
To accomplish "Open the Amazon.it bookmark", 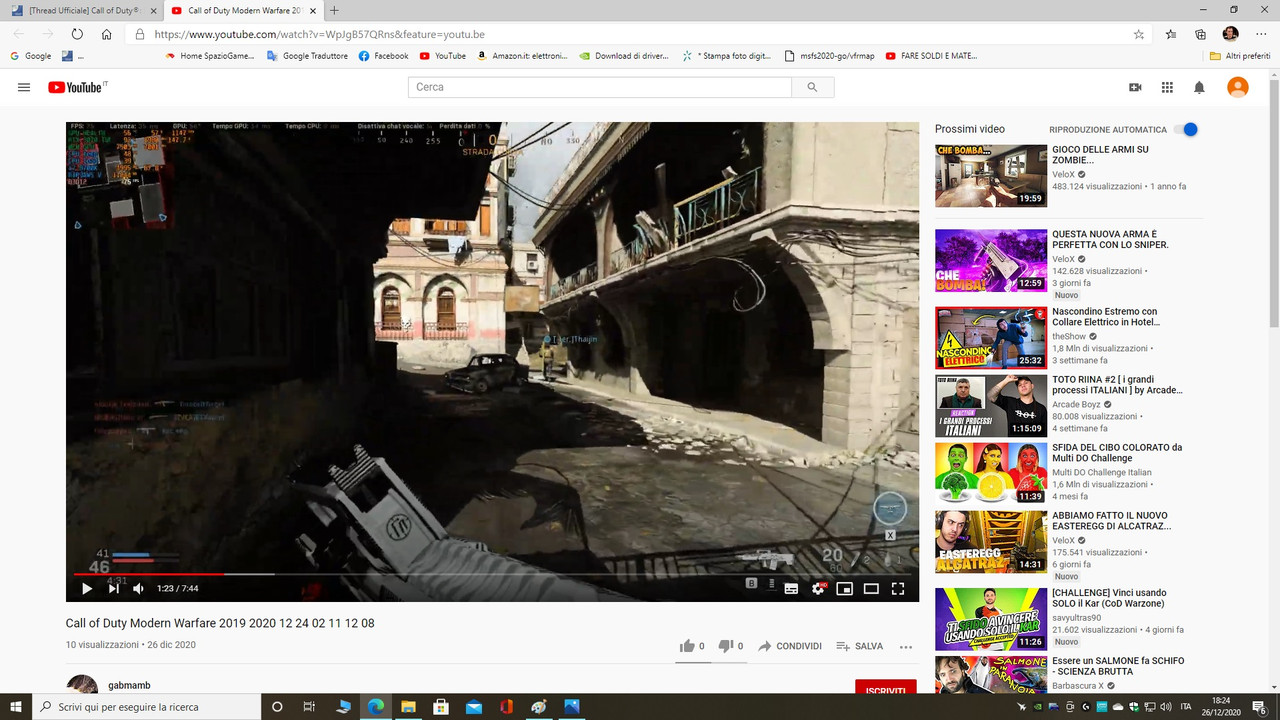I will pos(522,56).
